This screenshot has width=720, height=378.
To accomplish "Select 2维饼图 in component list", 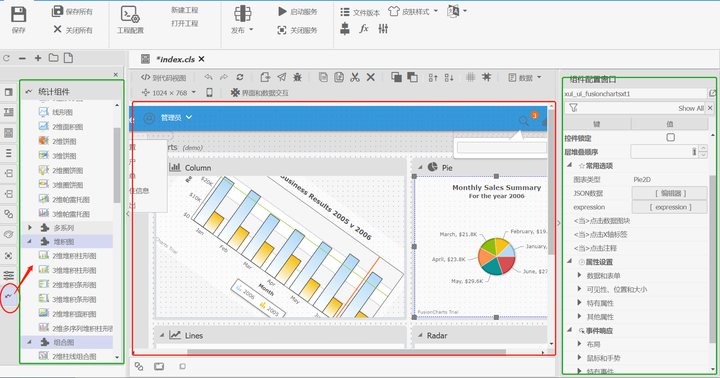I will [x=64, y=141].
